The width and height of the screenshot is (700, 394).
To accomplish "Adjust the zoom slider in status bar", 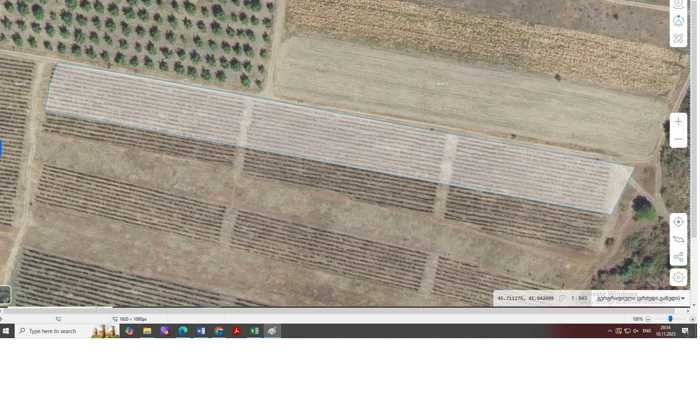I will [670, 319].
